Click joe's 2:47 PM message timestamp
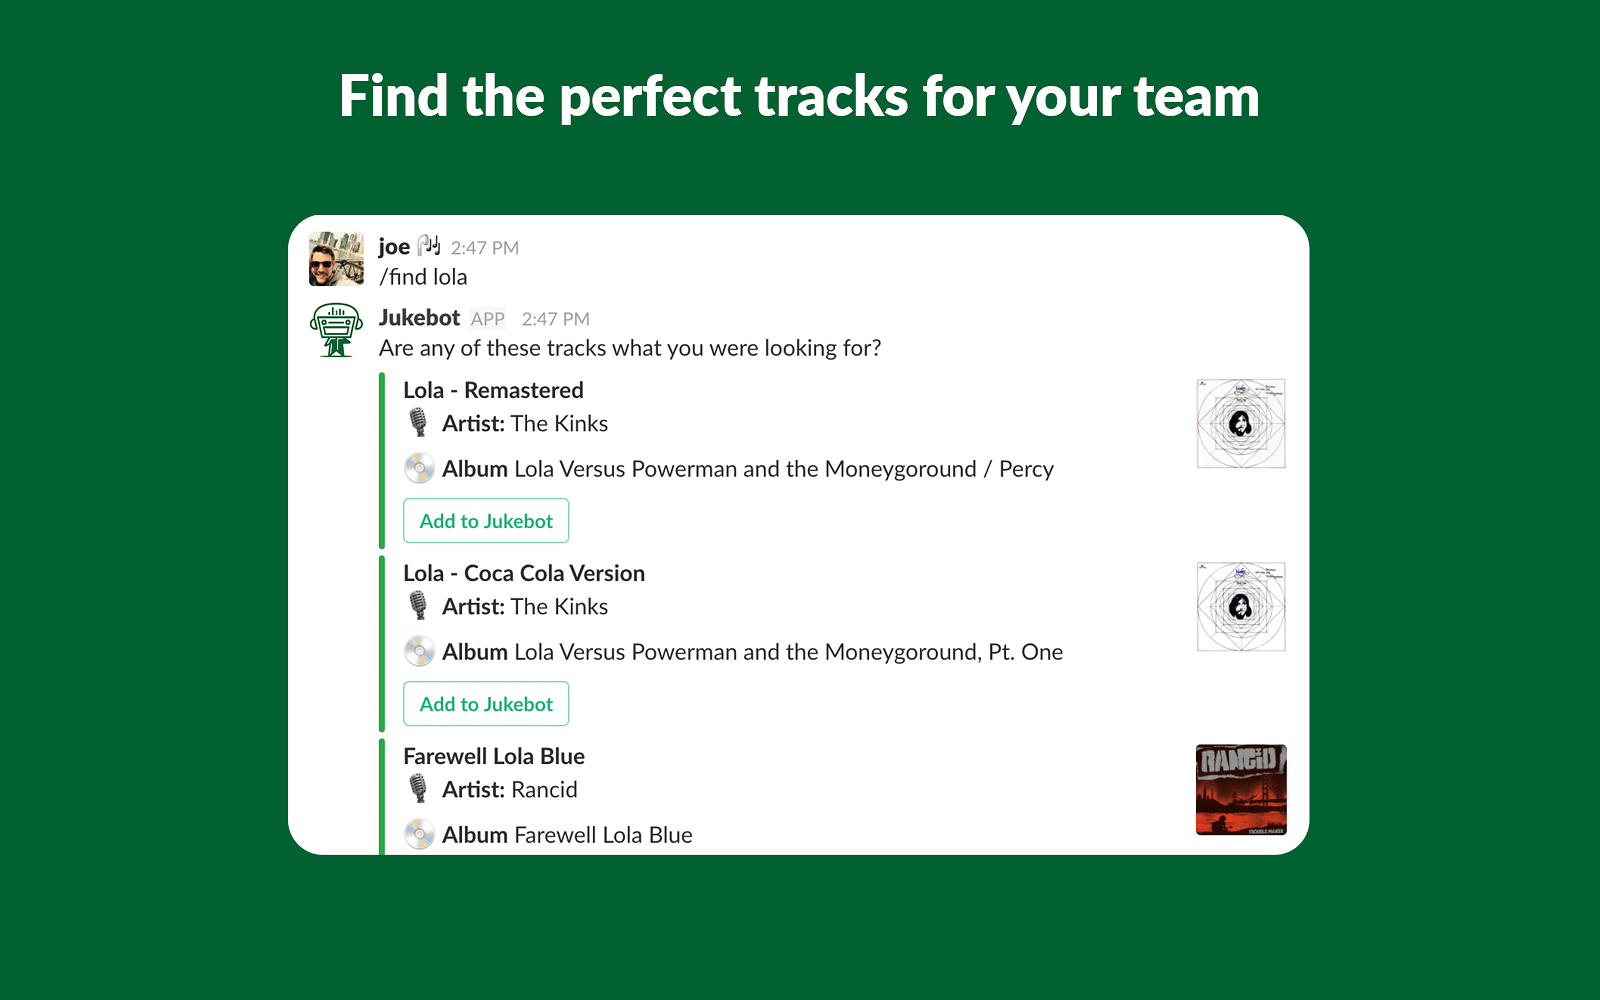The width and height of the screenshot is (1600, 1000). (x=485, y=248)
